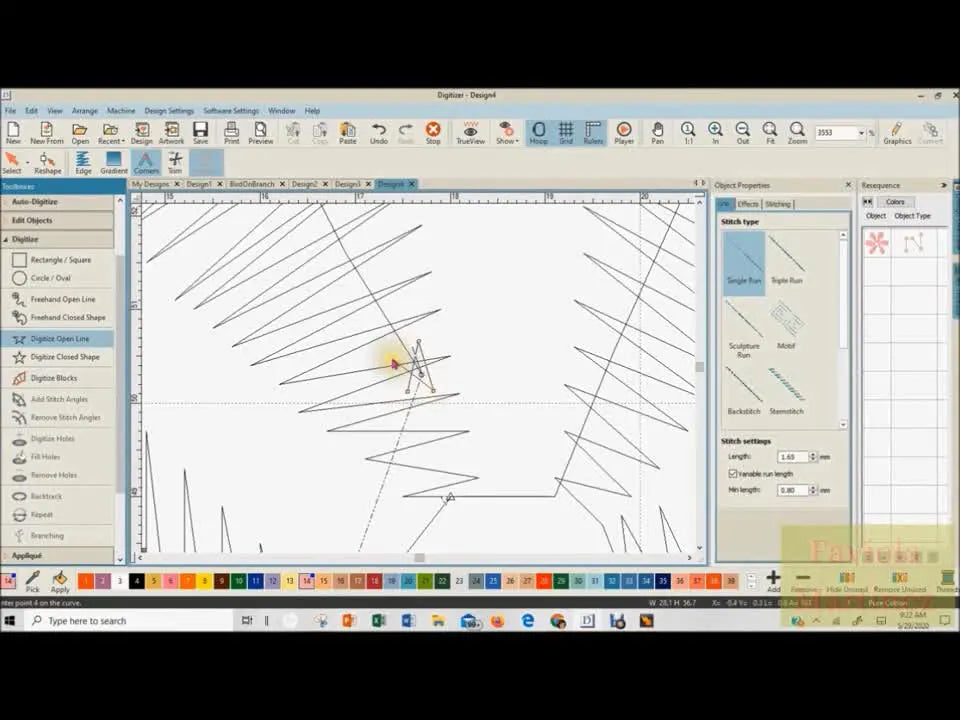Open the stitch Player
The height and width of the screenshot is (720, 960).
tap(623, 133)
